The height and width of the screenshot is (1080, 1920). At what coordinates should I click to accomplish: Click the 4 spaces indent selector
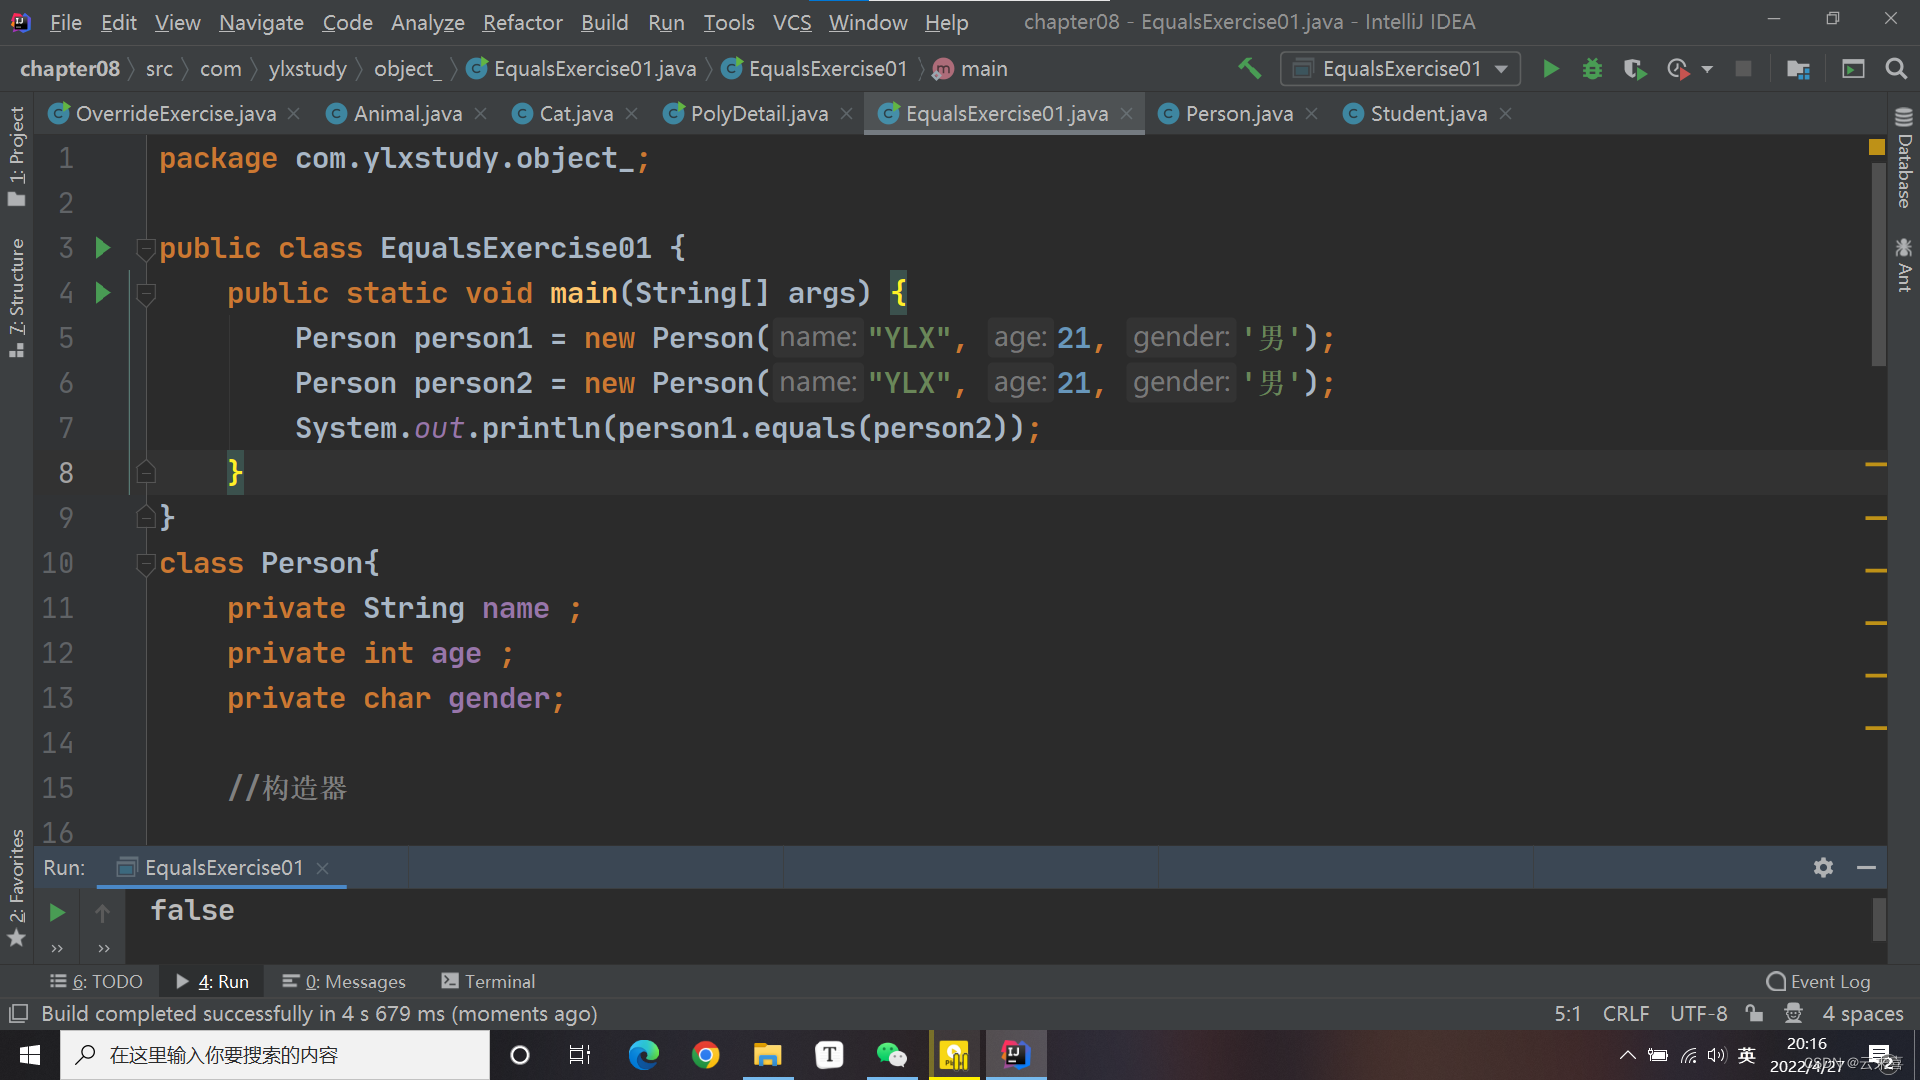(1862, 1014)
